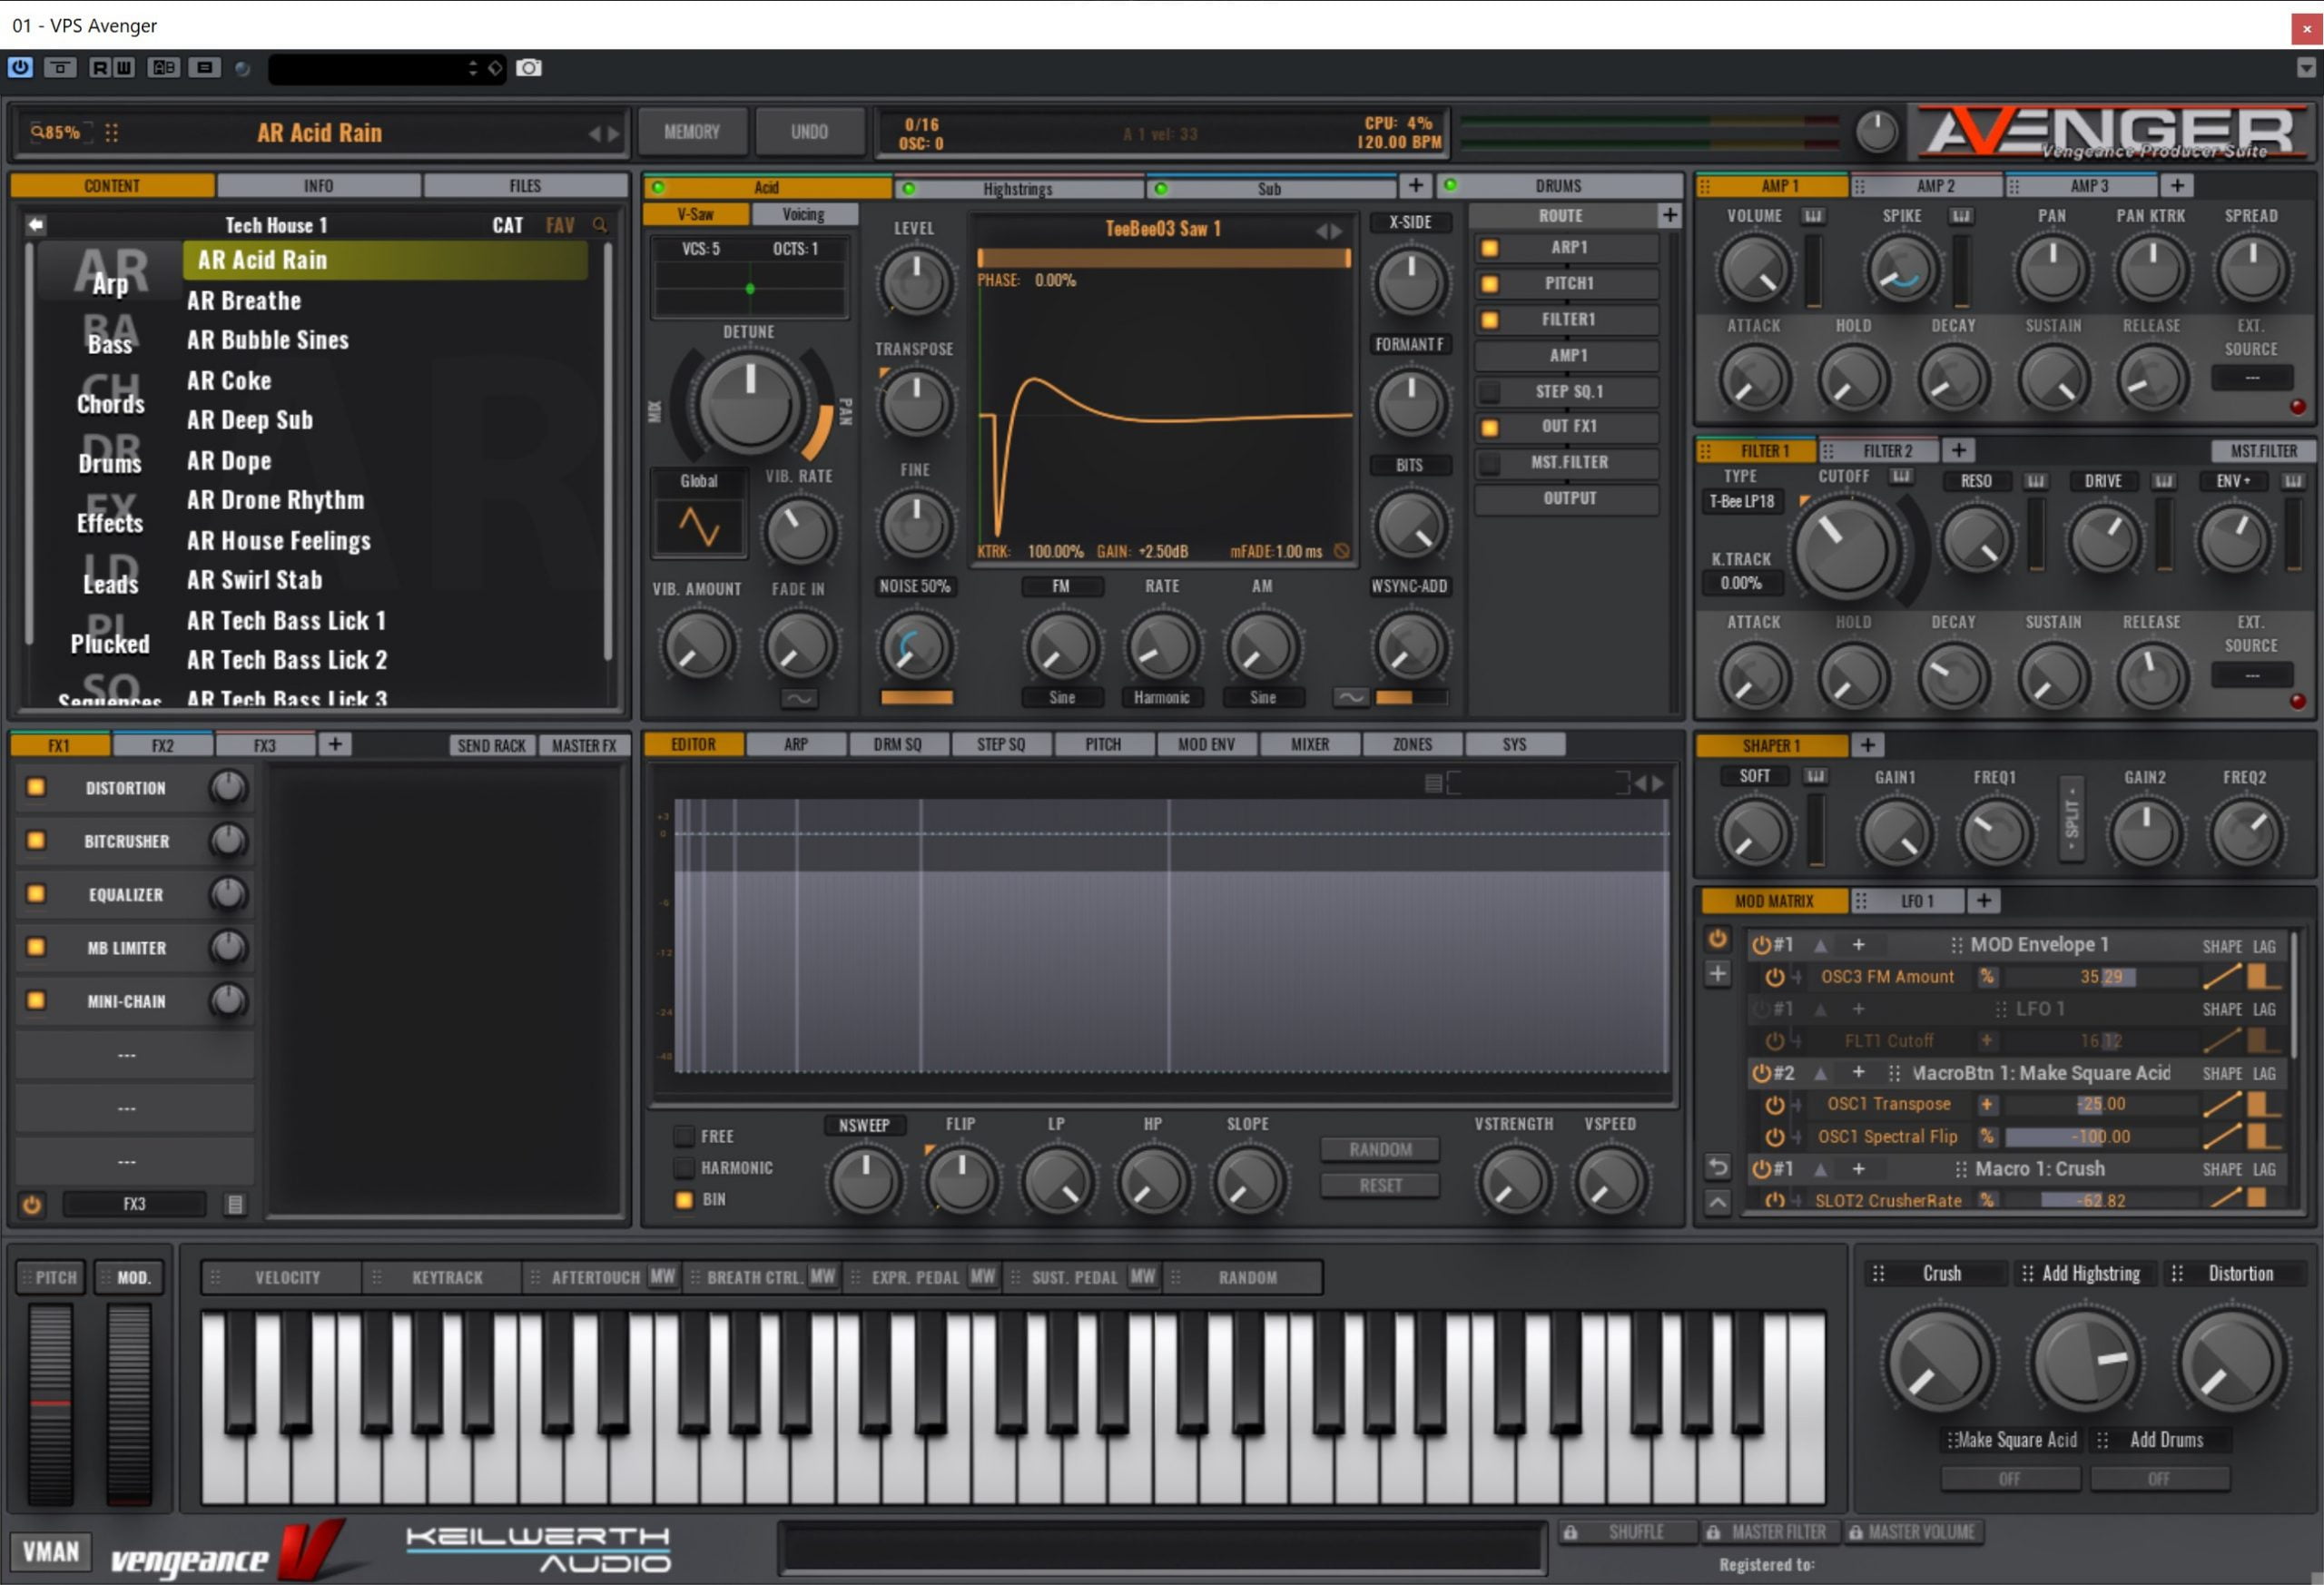The image size is (2324, 1585).
Task: Add a new oscillator with plus icon
Action: [x=1415, y=185]
